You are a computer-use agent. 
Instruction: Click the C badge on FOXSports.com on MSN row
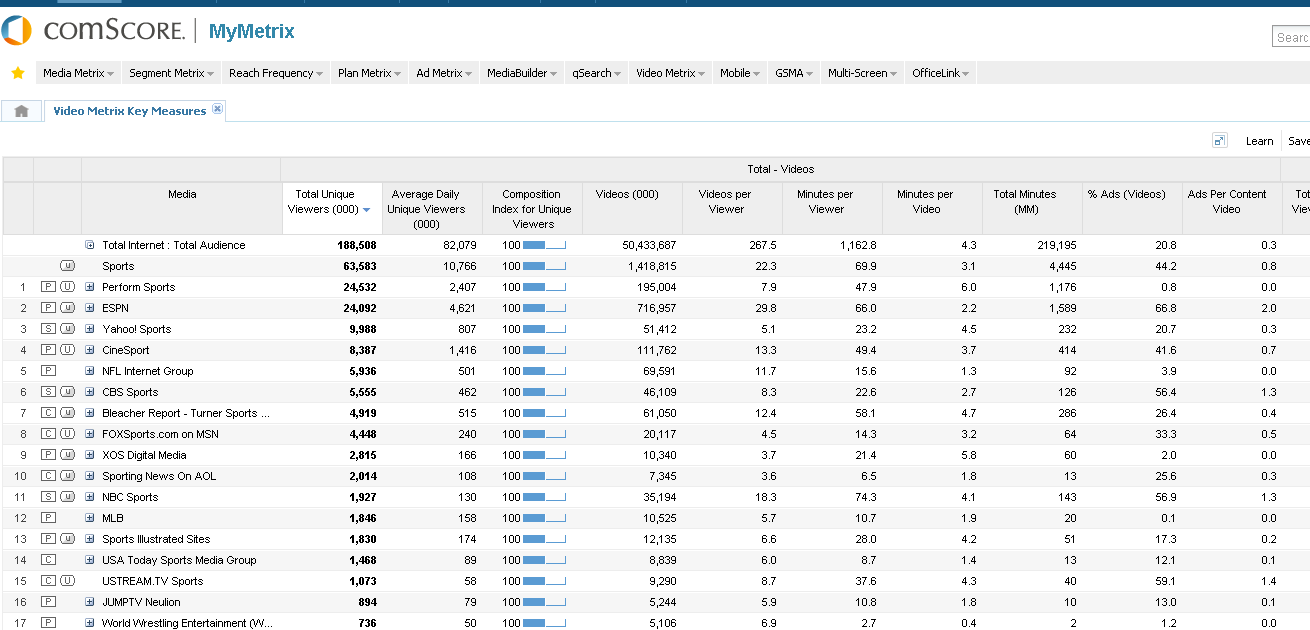point(47,434)
